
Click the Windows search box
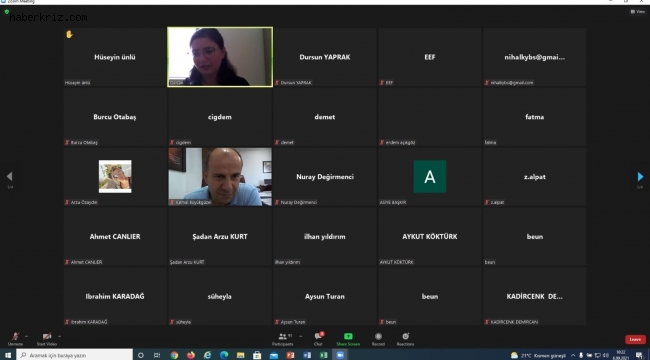point(75,355)
